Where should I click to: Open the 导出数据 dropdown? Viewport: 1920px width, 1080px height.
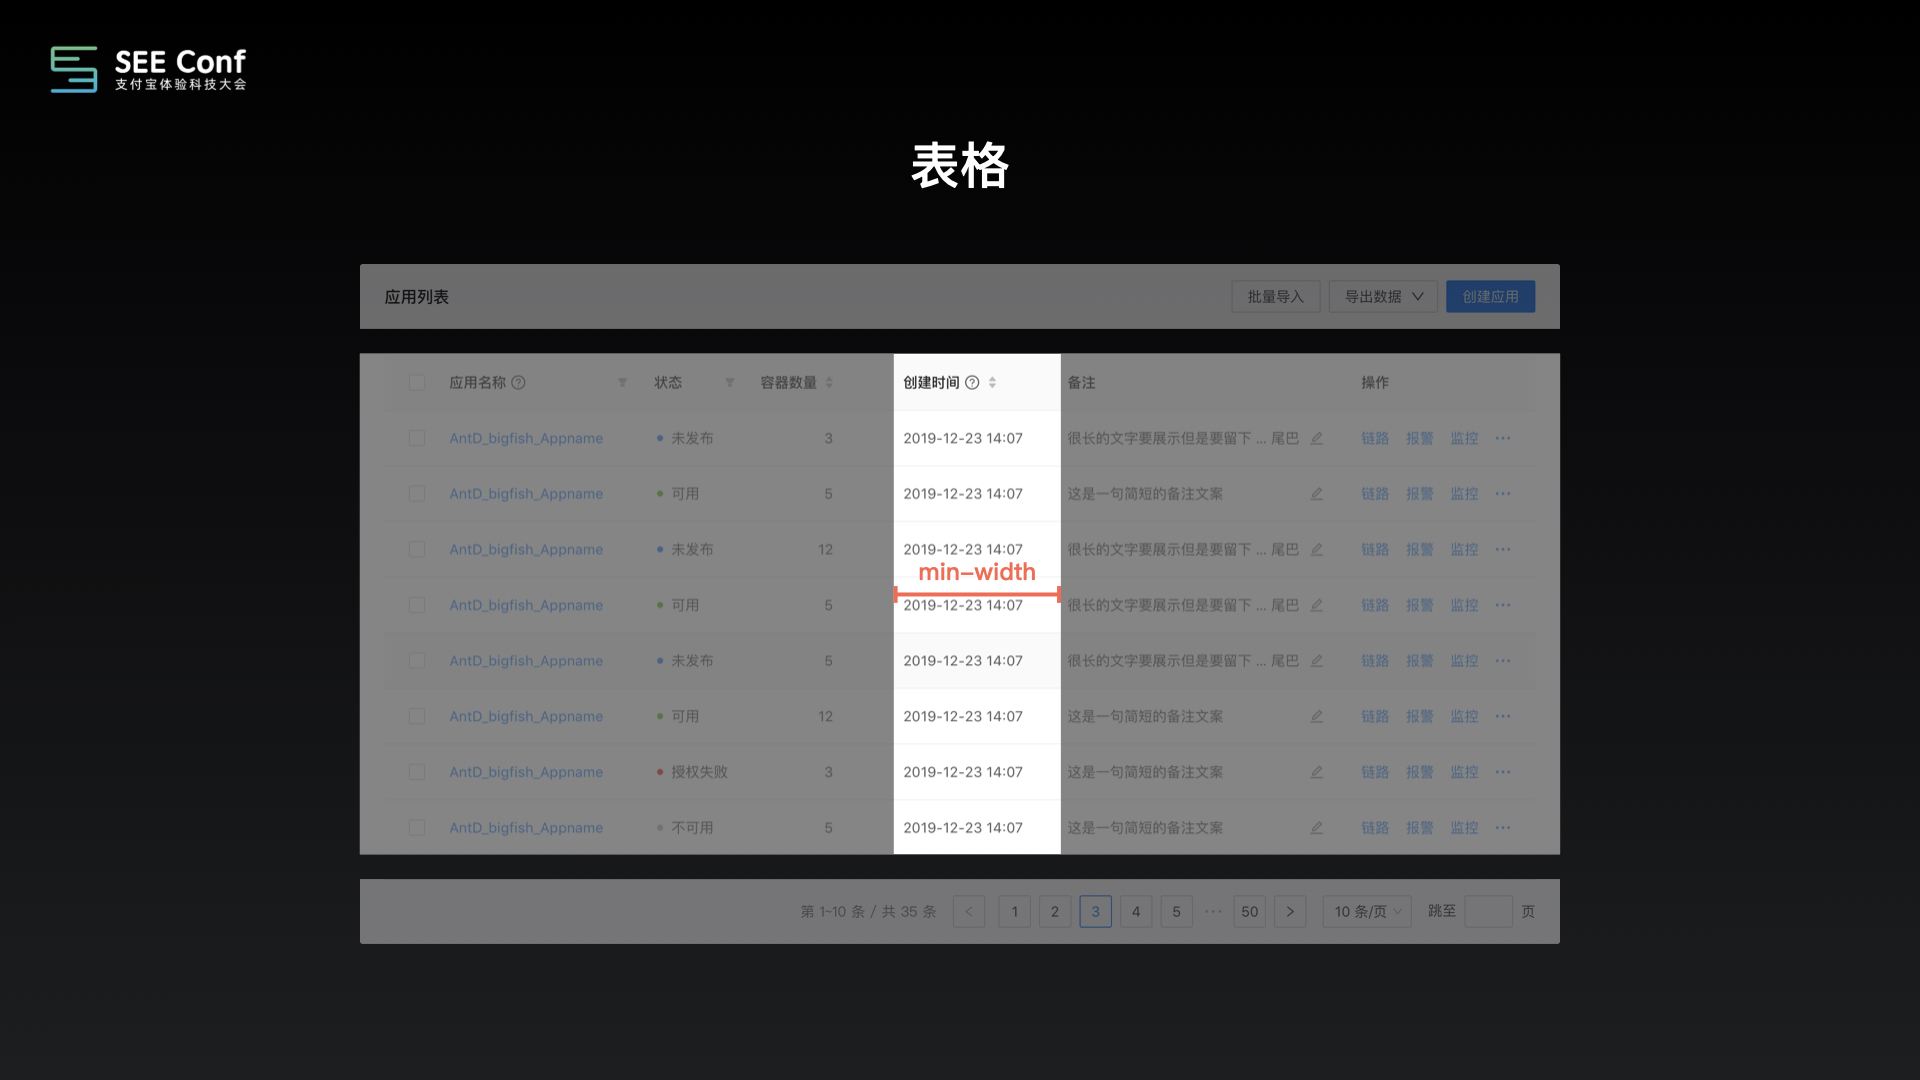click(x=1383, y=297)
